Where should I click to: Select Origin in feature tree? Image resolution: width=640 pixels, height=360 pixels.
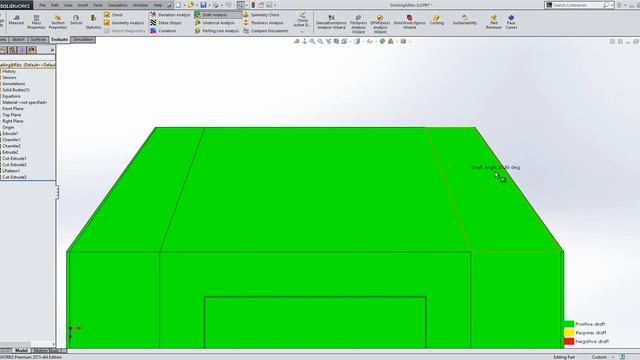[8, 127]
